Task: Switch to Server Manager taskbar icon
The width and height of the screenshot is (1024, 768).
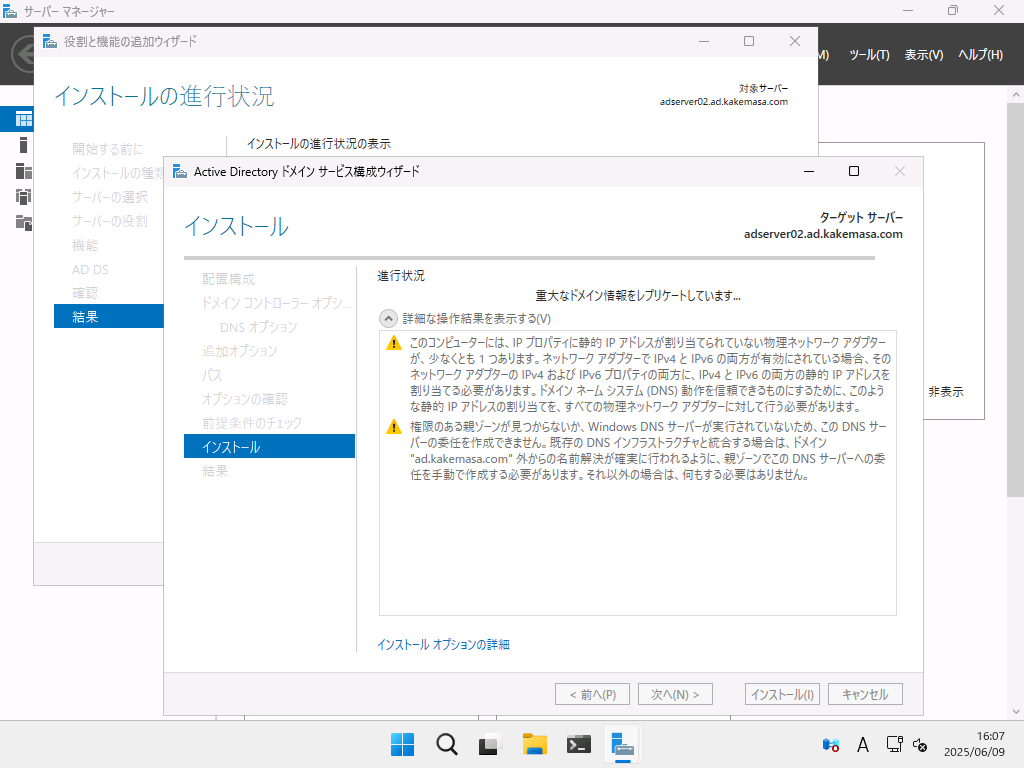Action: 622,744
